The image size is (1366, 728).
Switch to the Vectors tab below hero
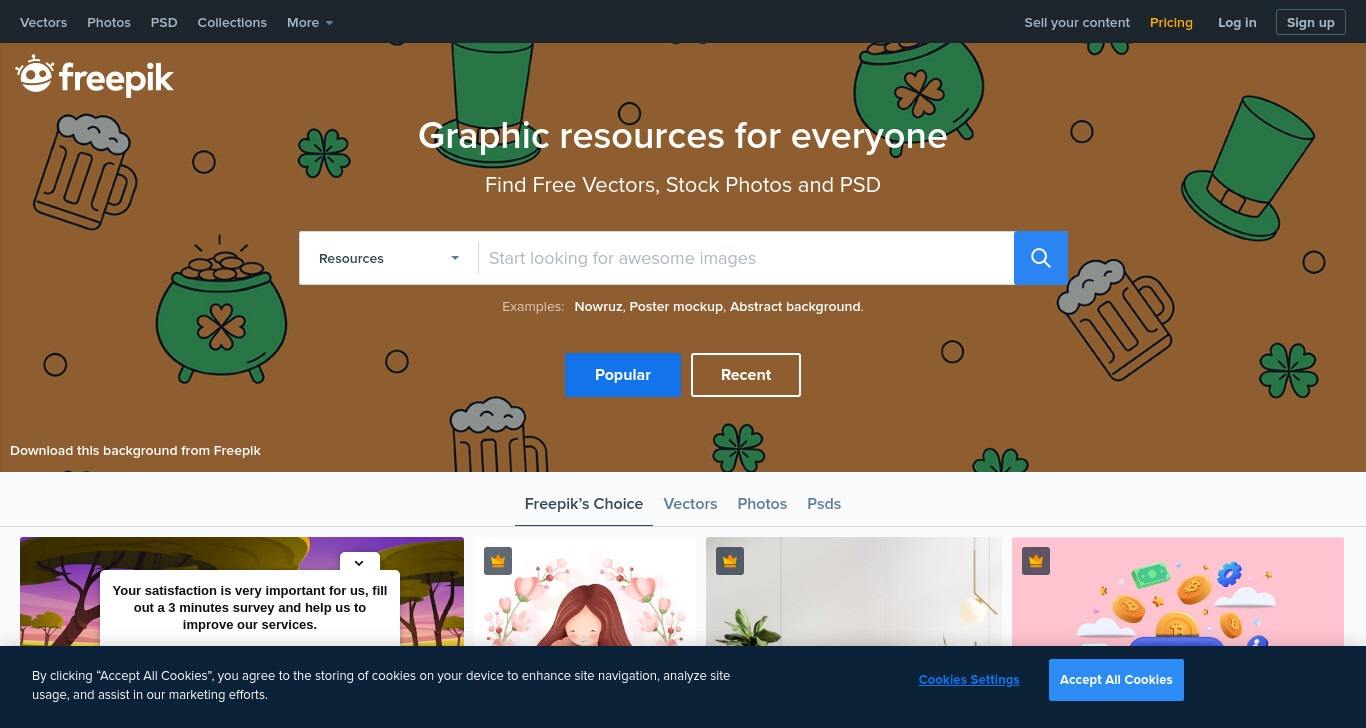click(690, 504)
